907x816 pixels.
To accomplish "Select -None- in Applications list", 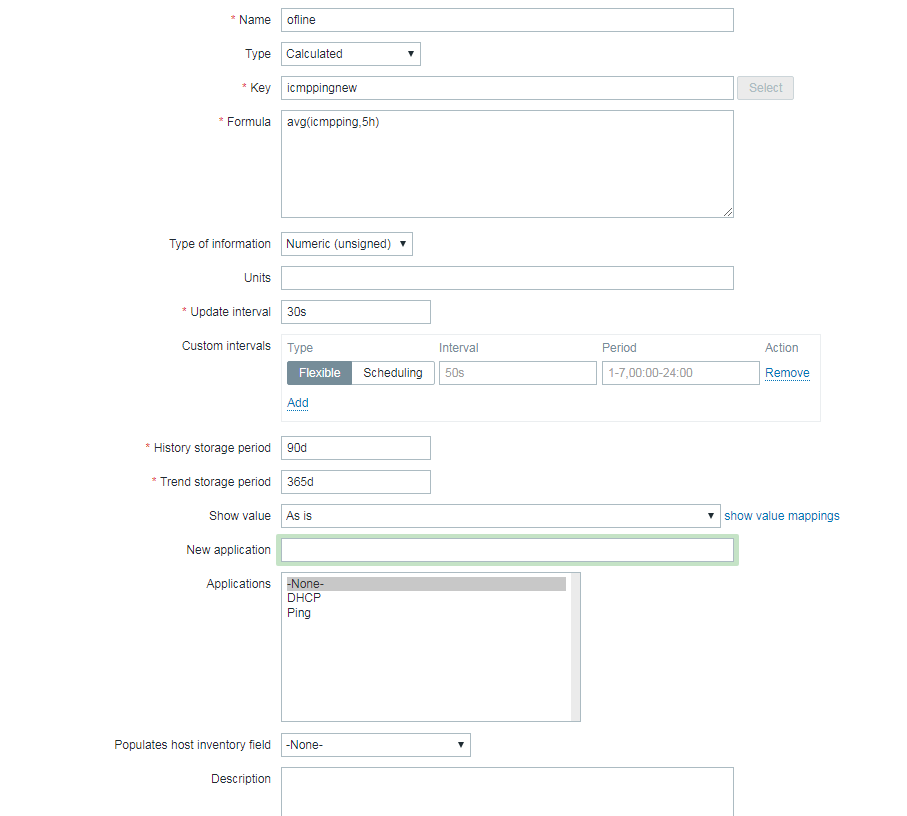I will [x=305, y=584].
